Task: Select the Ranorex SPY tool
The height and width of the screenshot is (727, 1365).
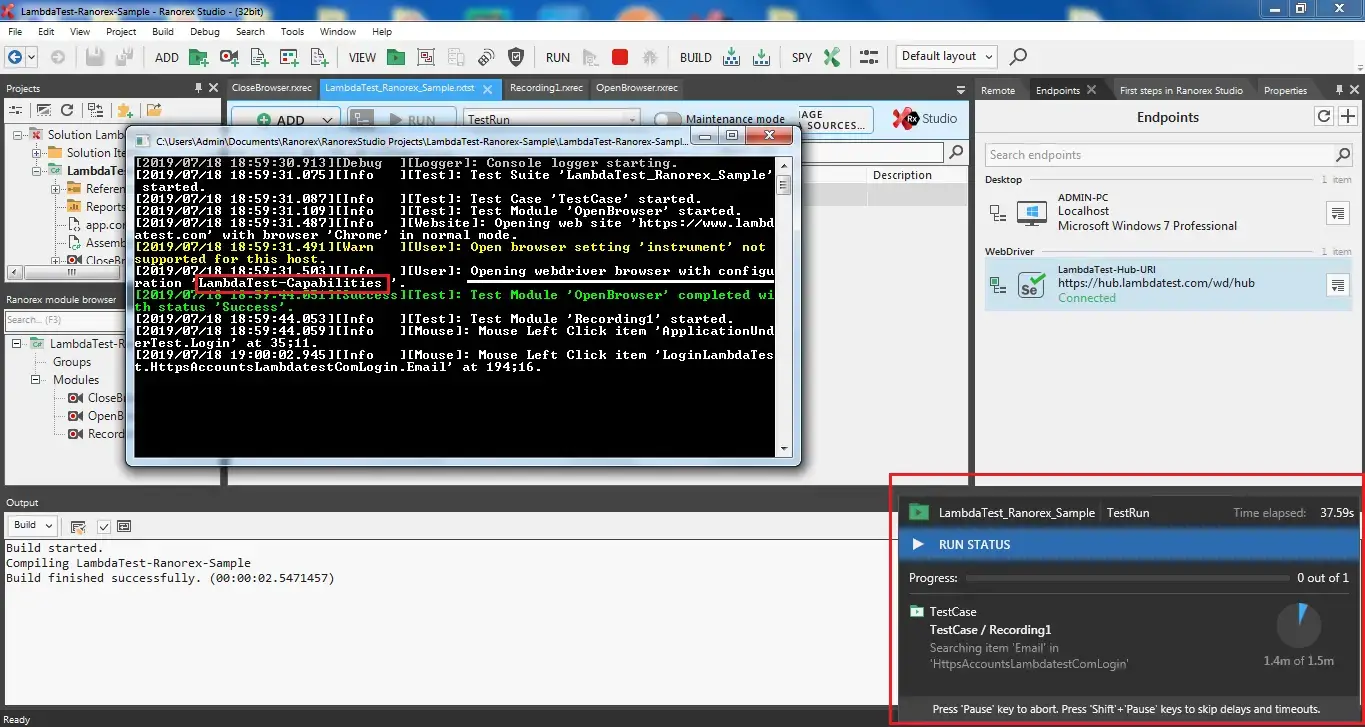Action: [833, 57]
